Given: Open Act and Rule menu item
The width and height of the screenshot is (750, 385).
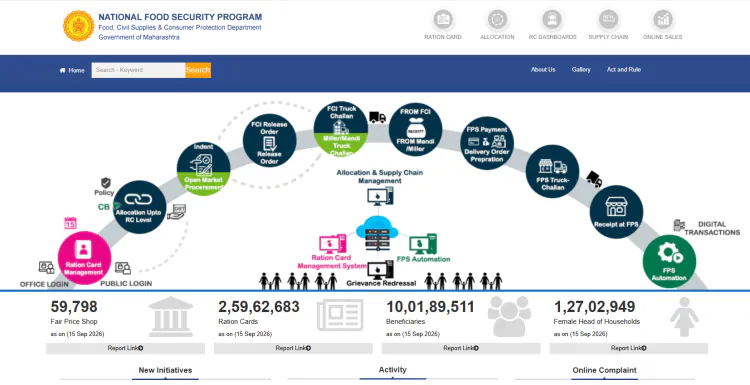Looking at the screenshot, I should 624,70.
